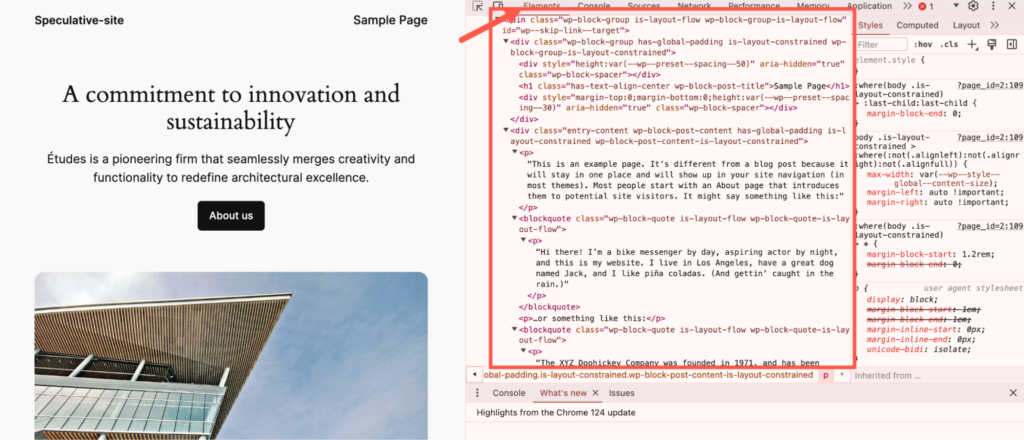The image size is (1024, 440).
Task: Open the Sources tab
Action: click(644, 6)
